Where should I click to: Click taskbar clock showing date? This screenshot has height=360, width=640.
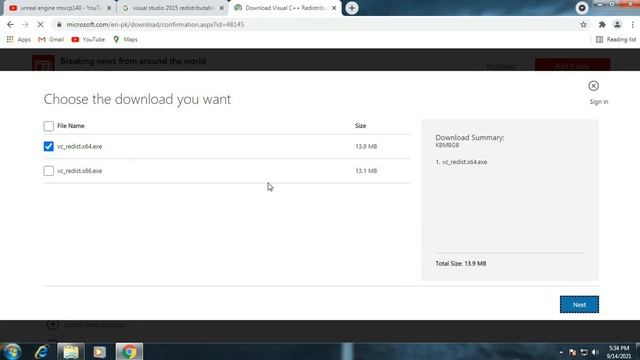[619, 352]
